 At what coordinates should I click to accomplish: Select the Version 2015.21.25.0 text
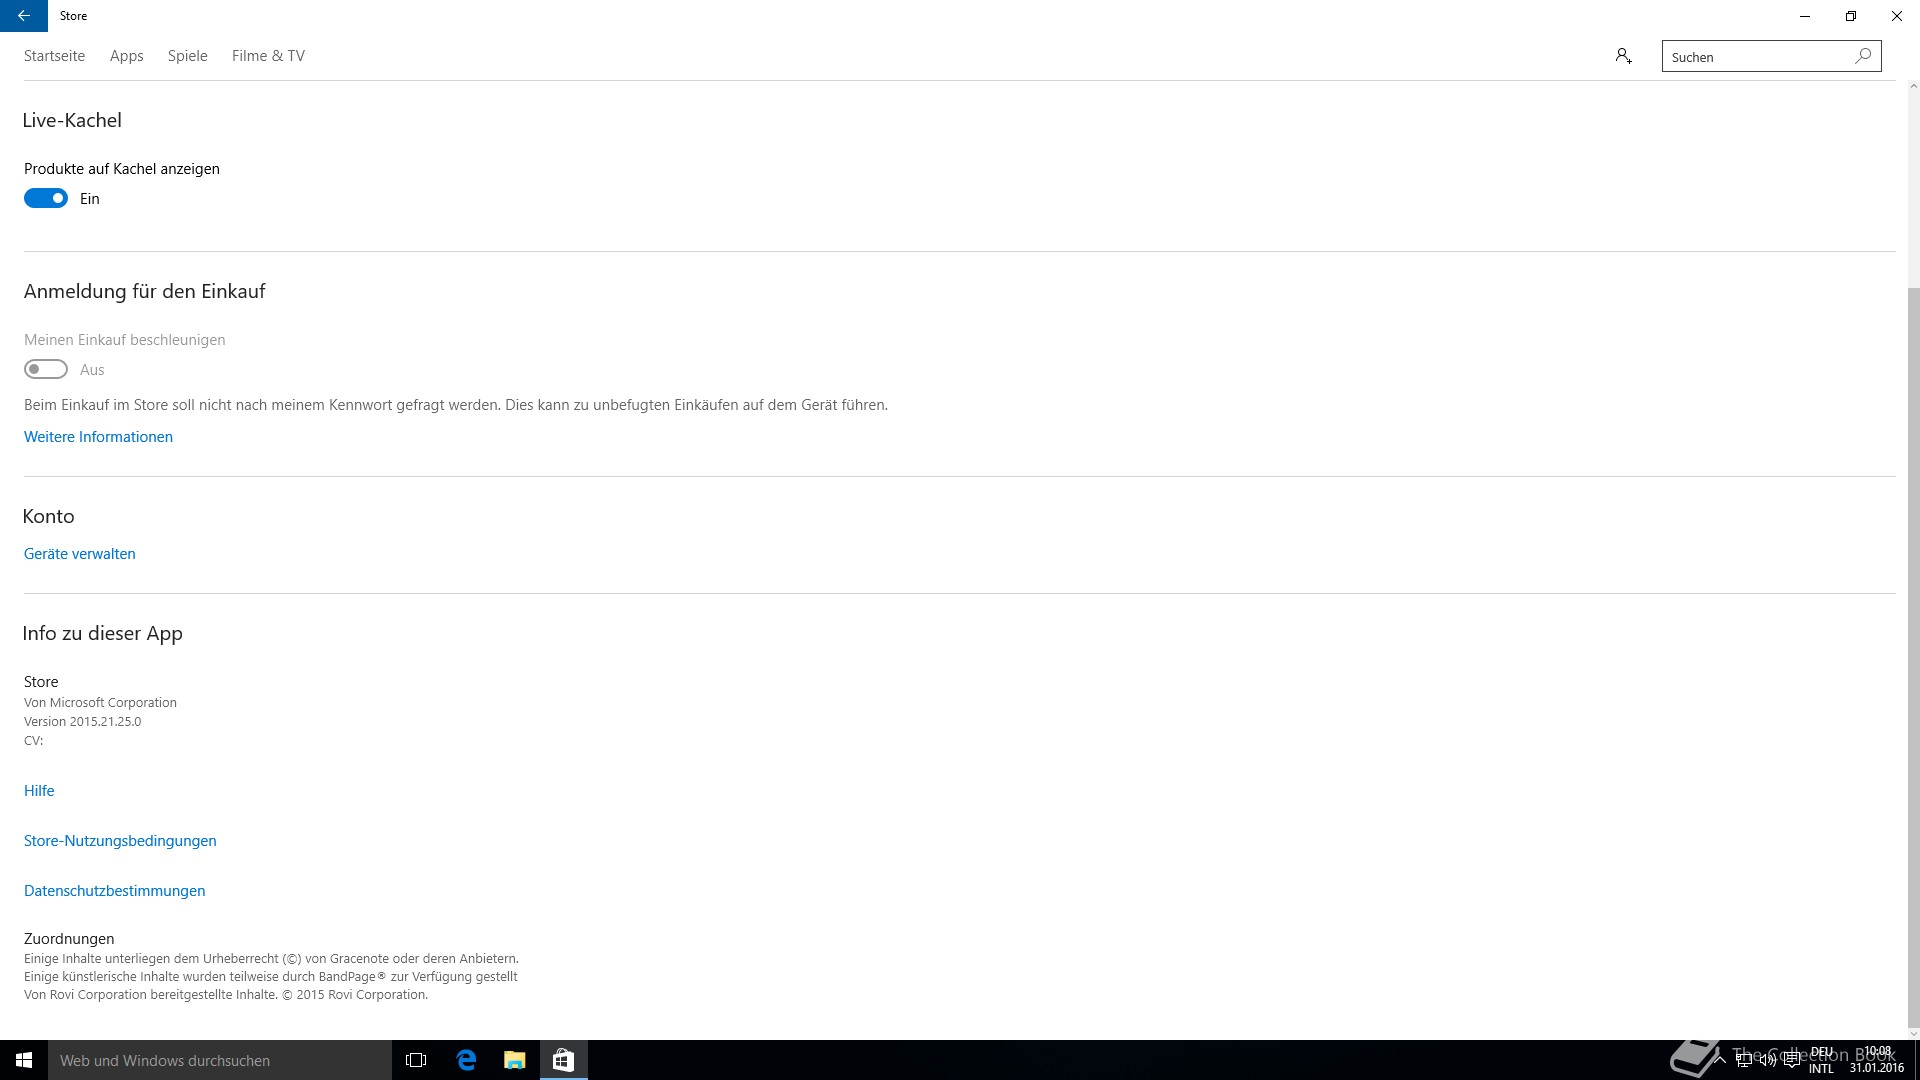[x=83, y=721]
